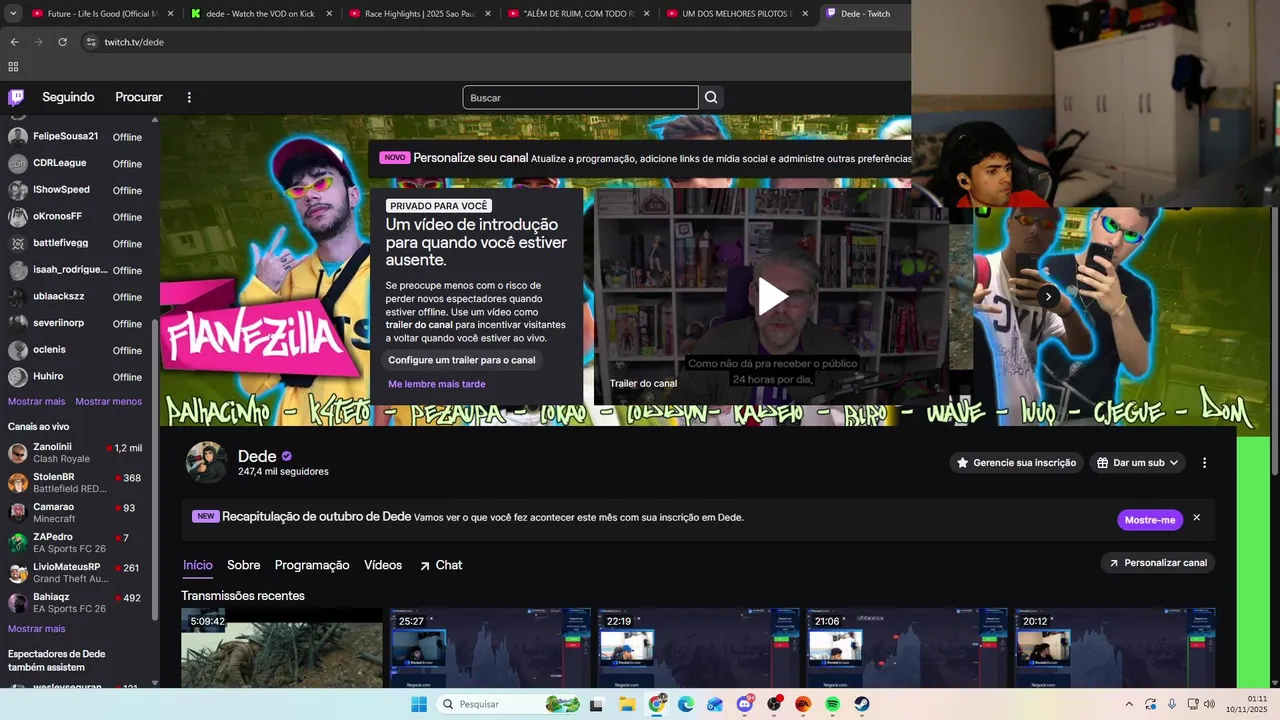Open volume control in system tray
Screen dimensions: 1280x720
coord(1210,704)
